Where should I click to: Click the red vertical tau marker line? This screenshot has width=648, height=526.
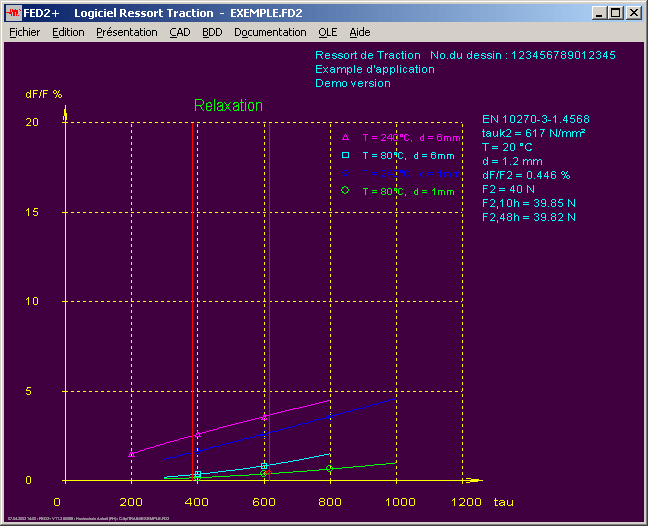192,300
